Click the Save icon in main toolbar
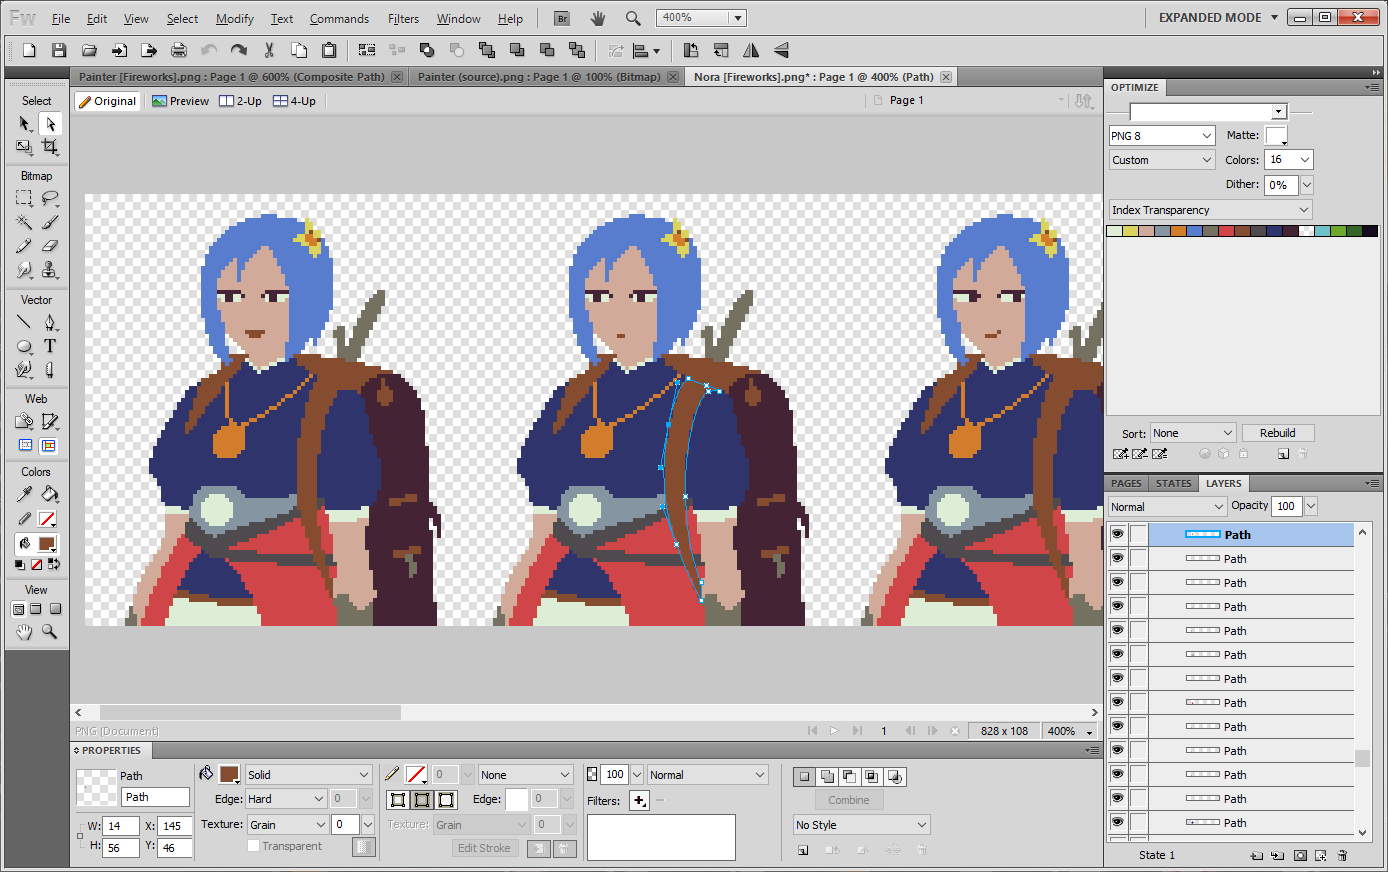Screen dimensions: 1388x872 (x=59, y=50)
